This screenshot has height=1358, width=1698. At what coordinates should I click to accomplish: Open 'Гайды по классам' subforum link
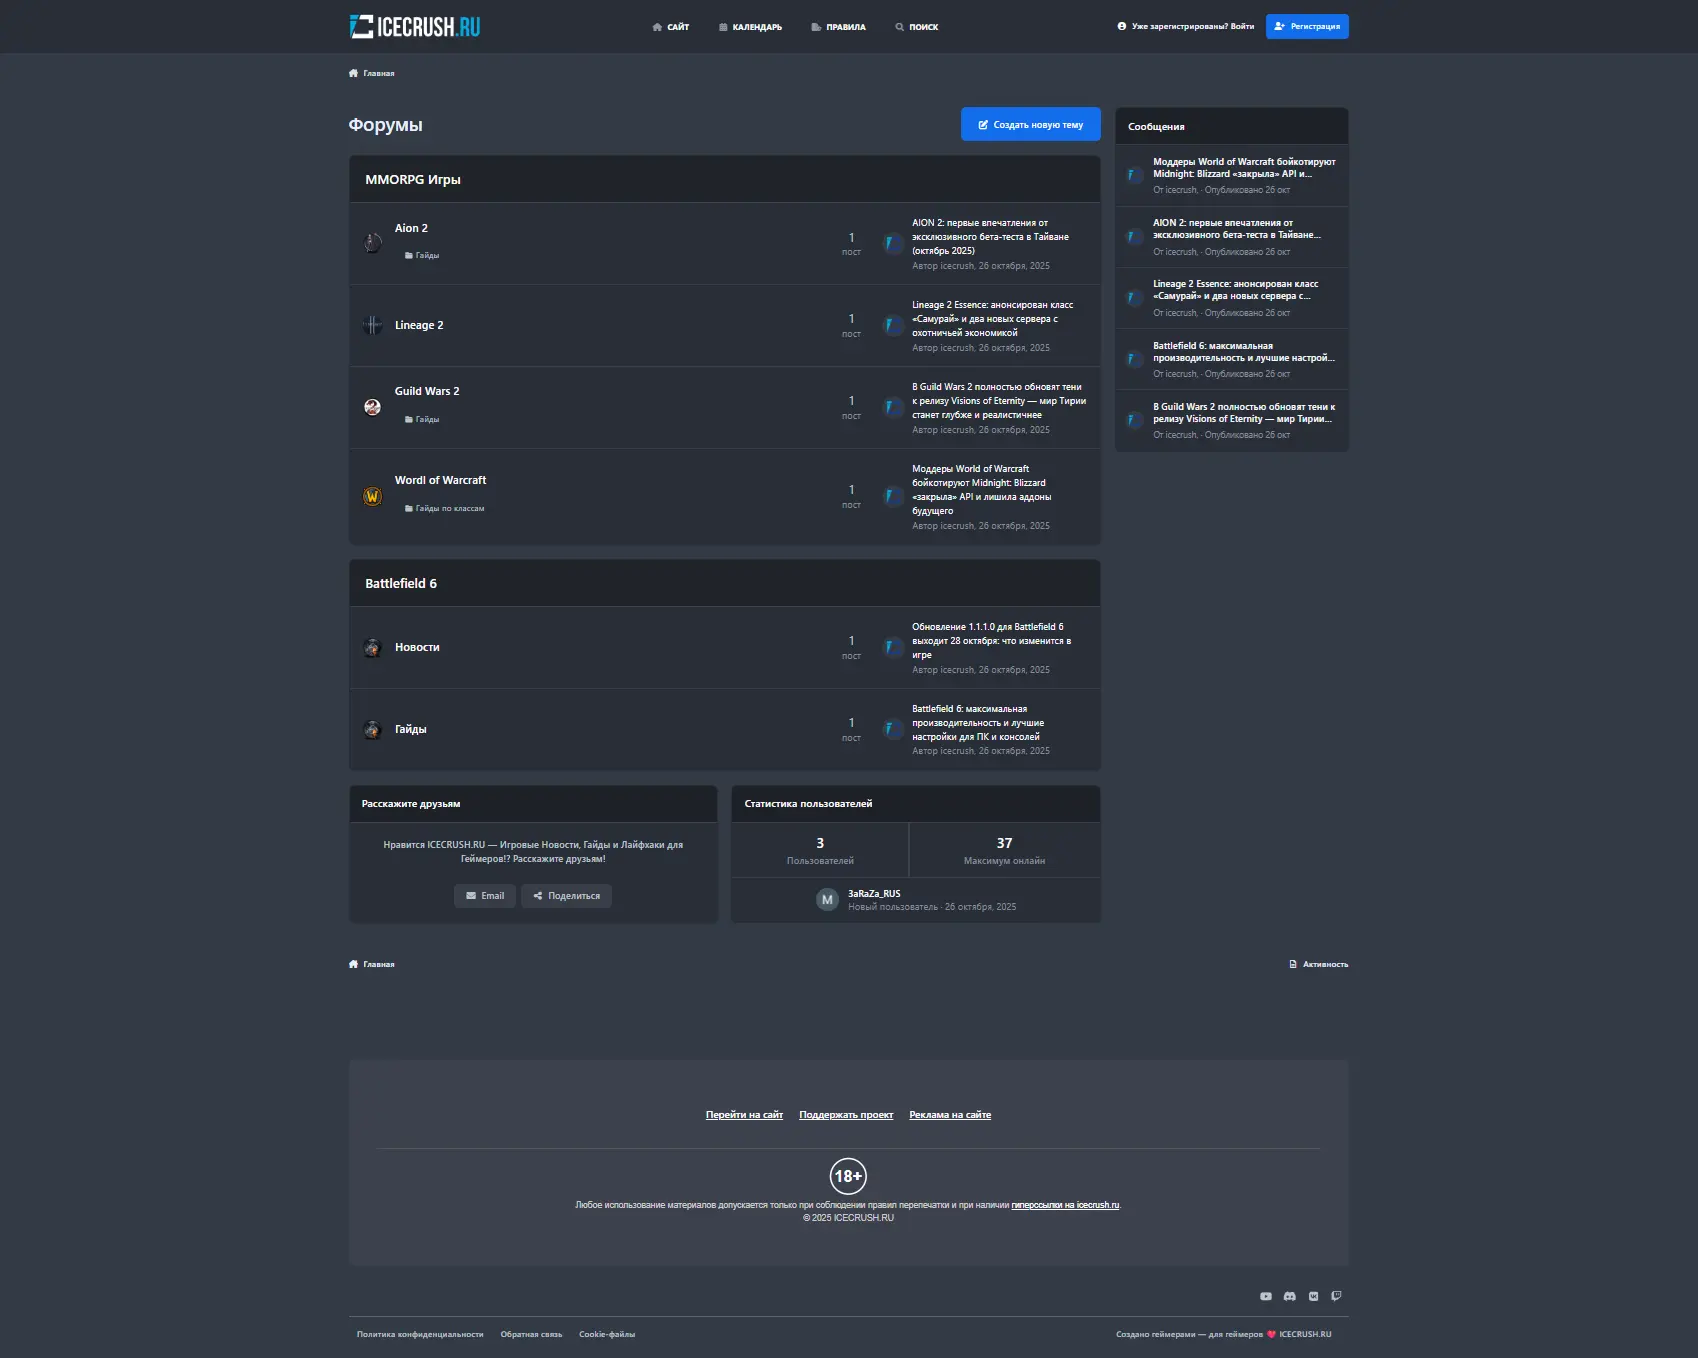point(444,509)
